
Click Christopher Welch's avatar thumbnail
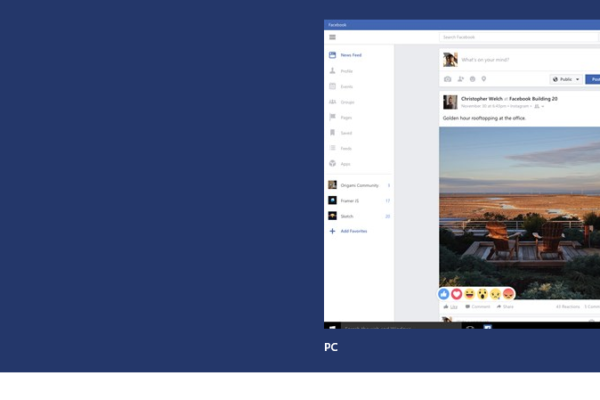coord(450,102)
